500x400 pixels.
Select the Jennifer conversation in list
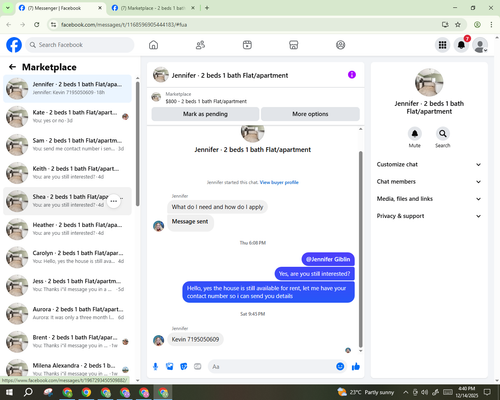[67, 89]
